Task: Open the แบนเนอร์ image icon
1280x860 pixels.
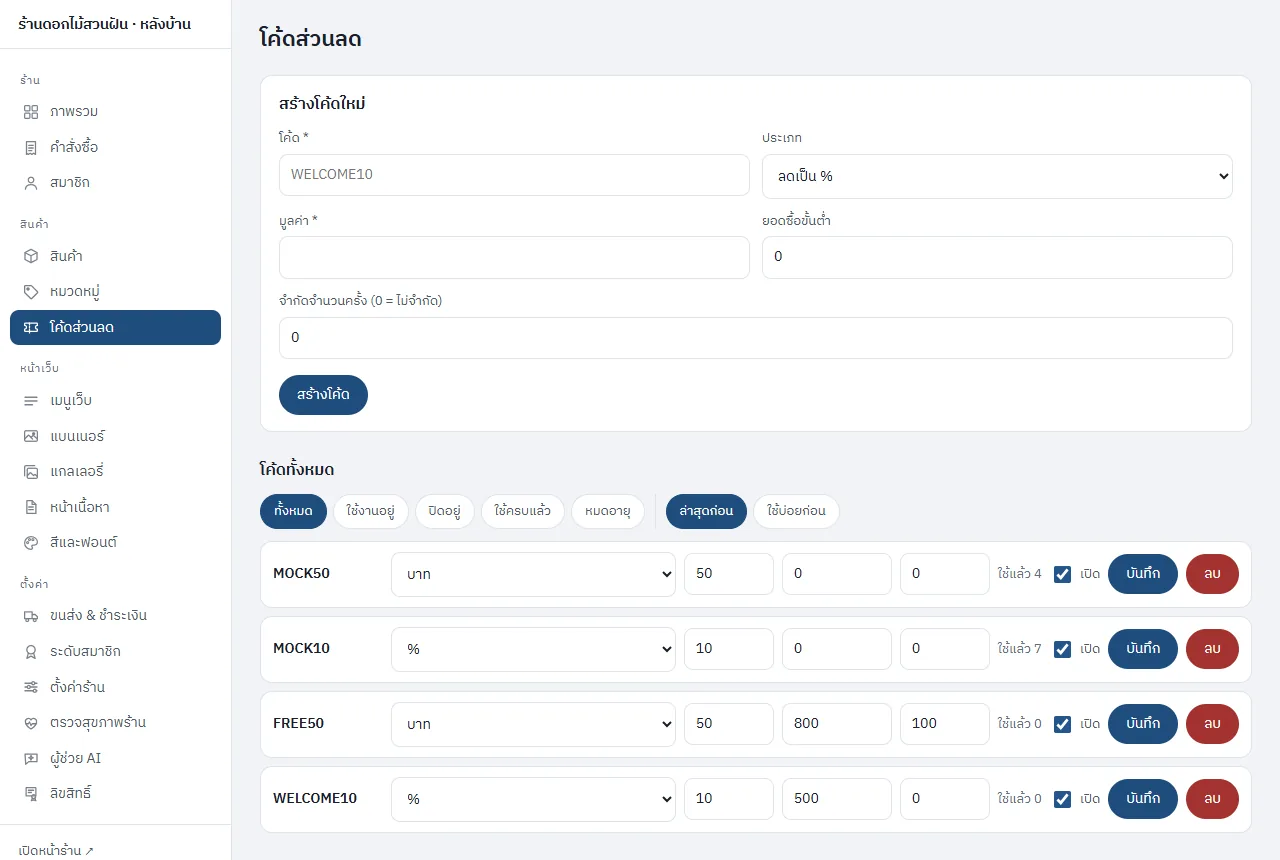Action: pos(31,436)
